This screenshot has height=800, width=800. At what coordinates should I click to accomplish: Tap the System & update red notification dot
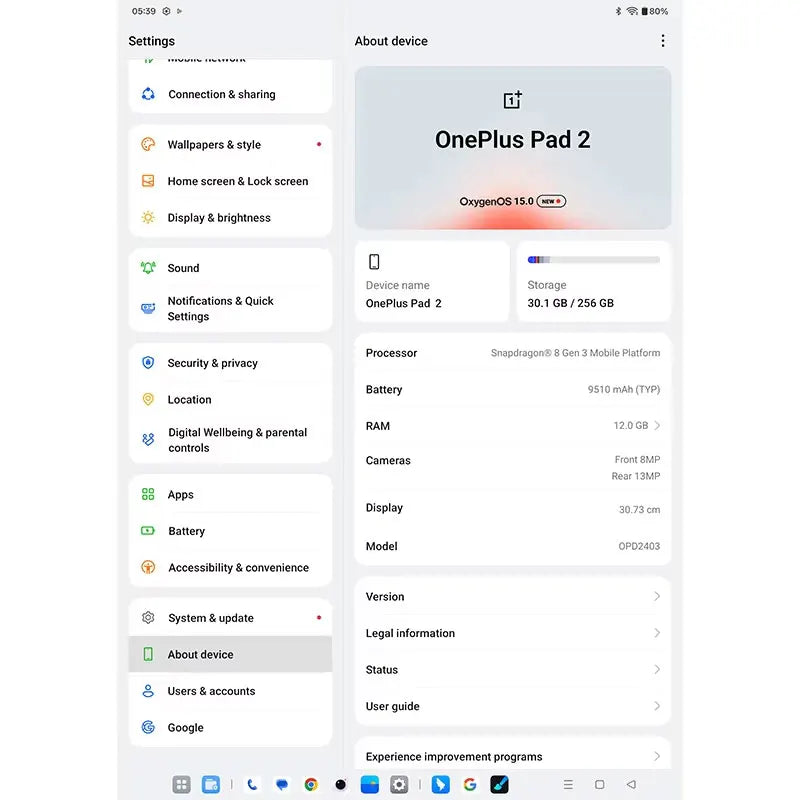click(x=319, y=618)
